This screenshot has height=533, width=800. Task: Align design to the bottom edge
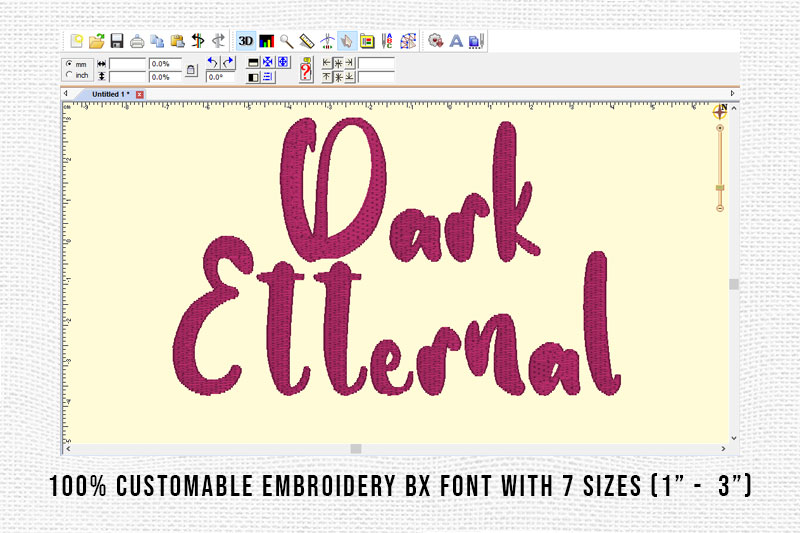[x=349, y=77]
